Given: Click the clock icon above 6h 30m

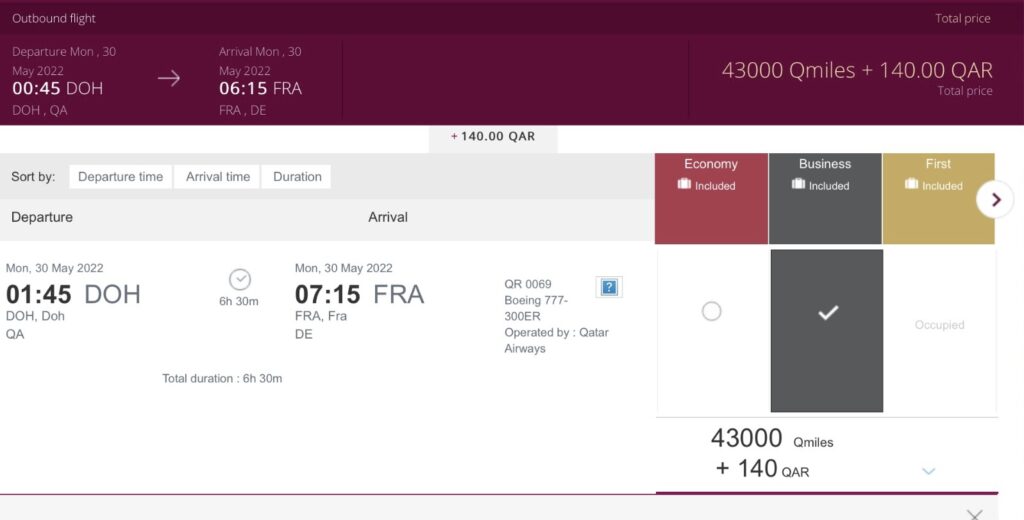Looking at the screenshot, I should pyautogui.click(x=240, y=280).
